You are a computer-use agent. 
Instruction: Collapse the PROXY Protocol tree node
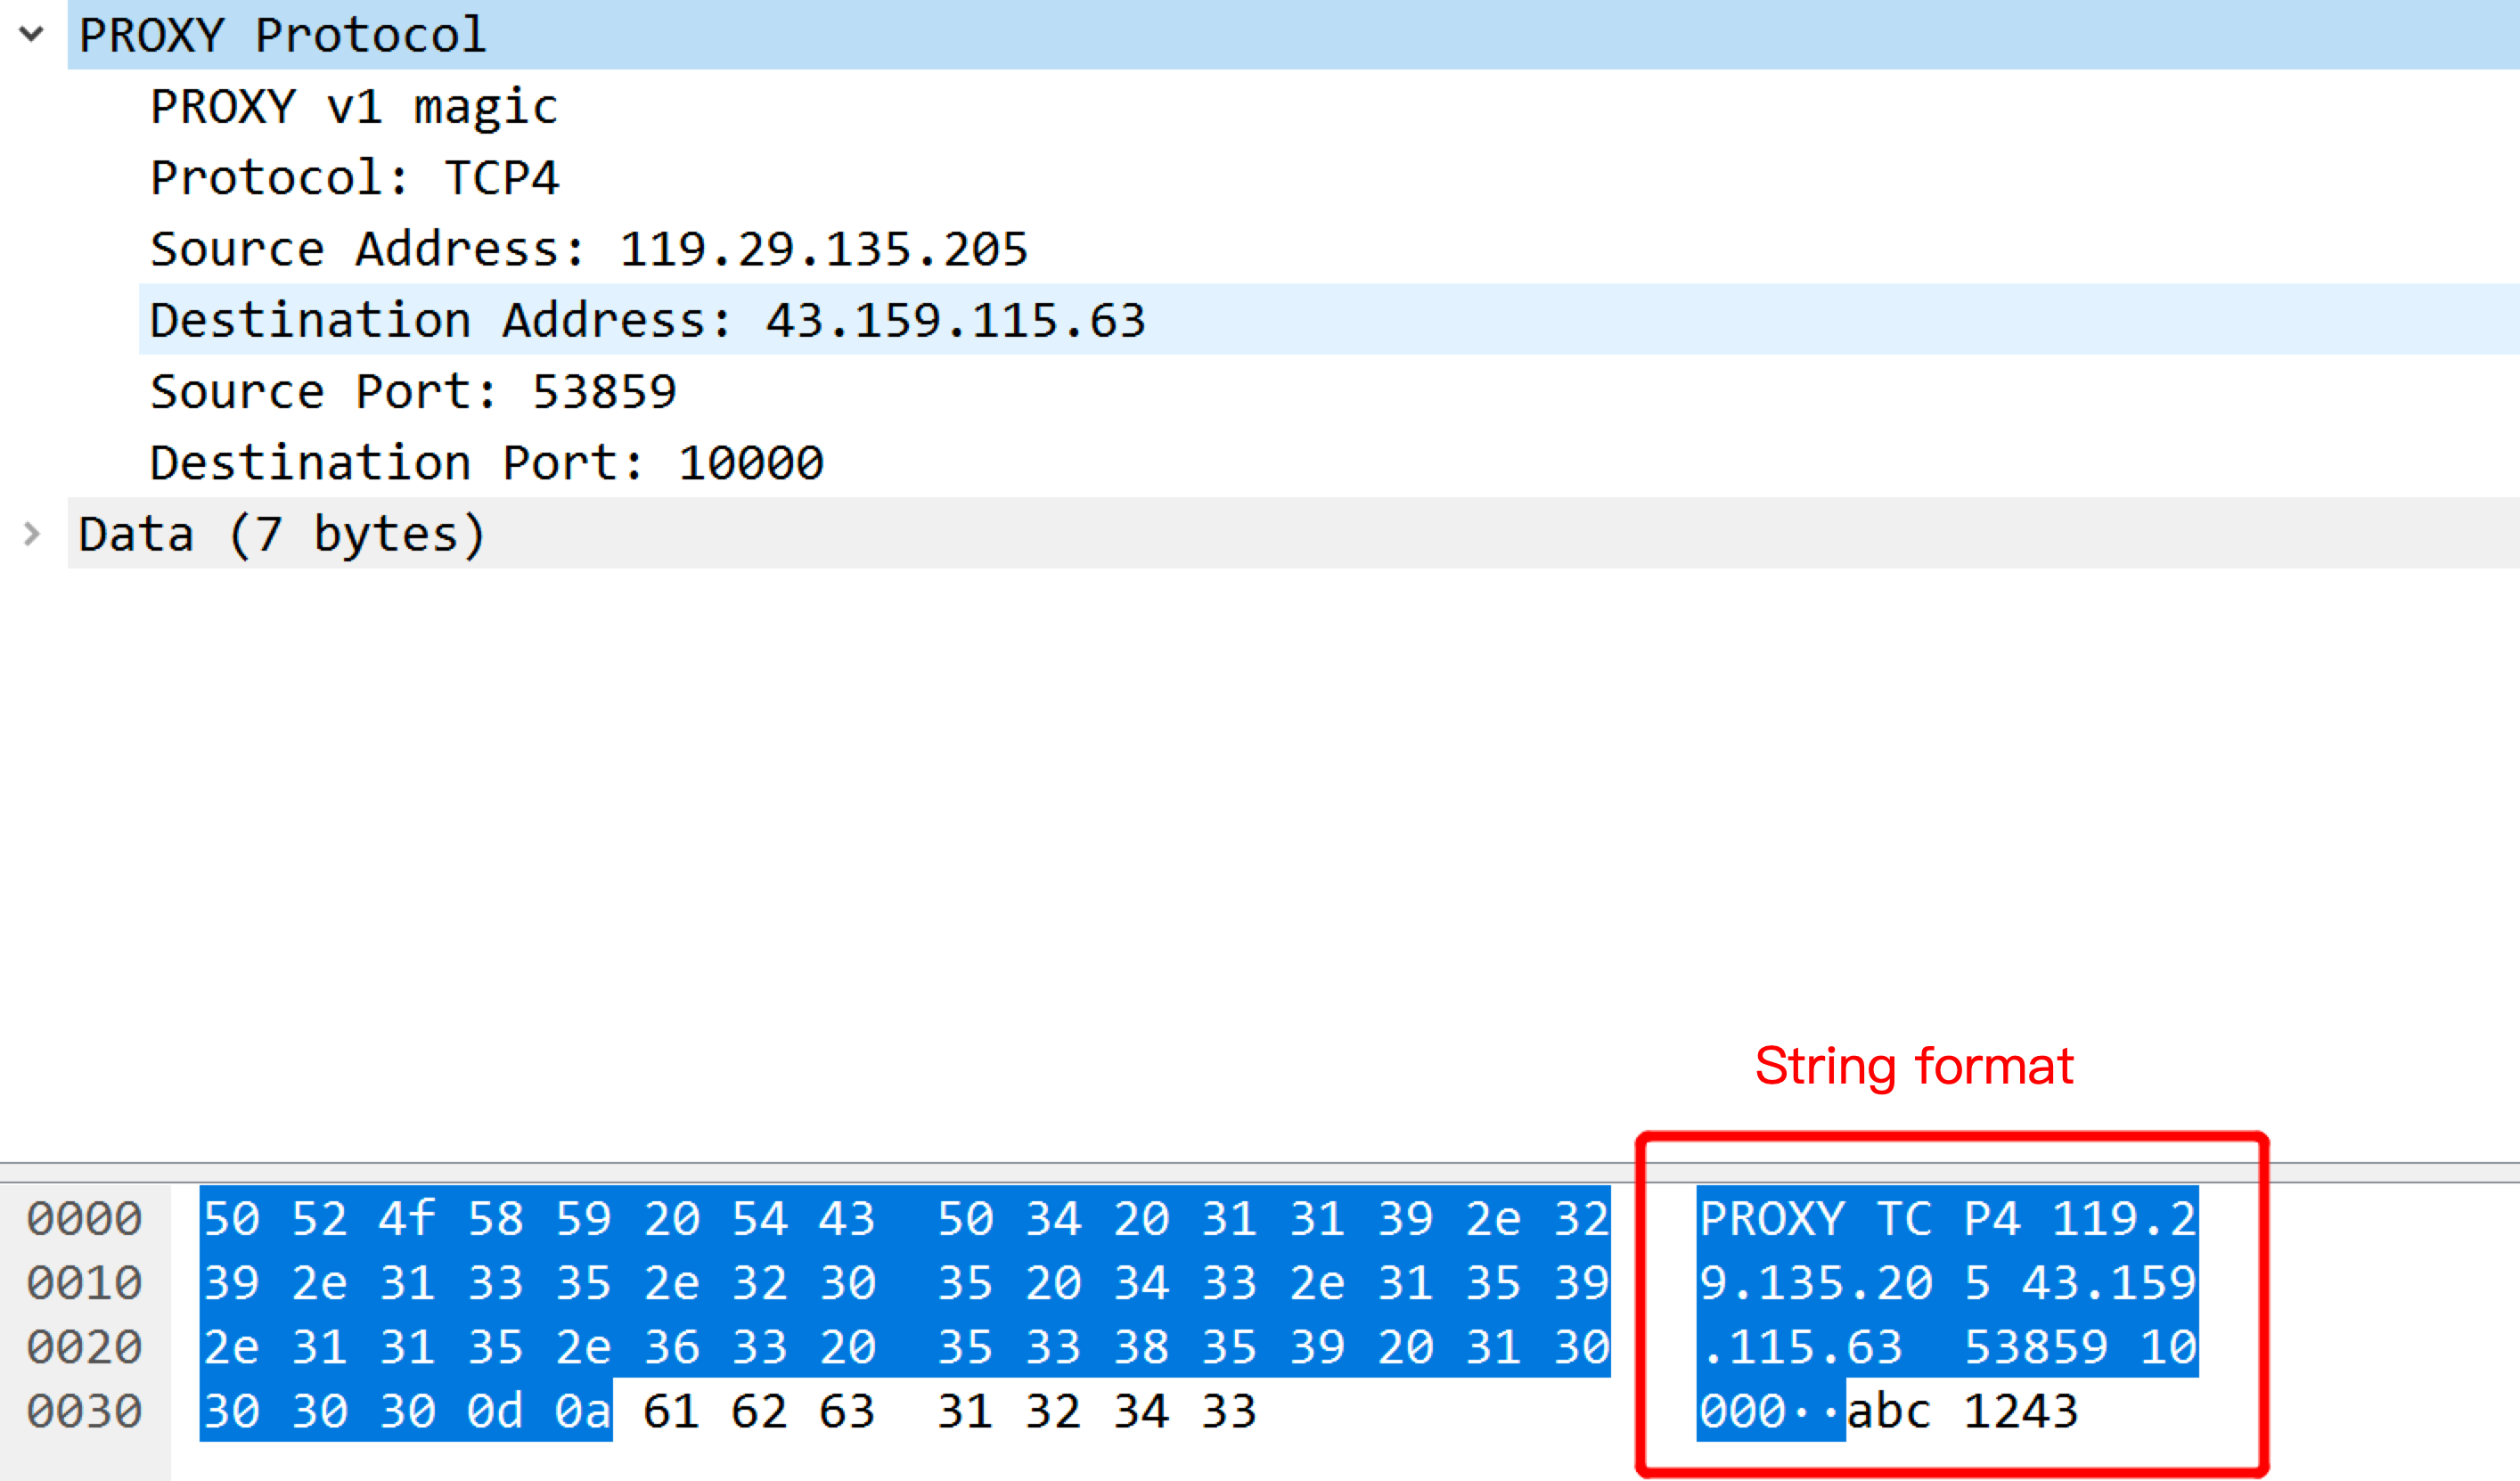click(x=32, y=34)
